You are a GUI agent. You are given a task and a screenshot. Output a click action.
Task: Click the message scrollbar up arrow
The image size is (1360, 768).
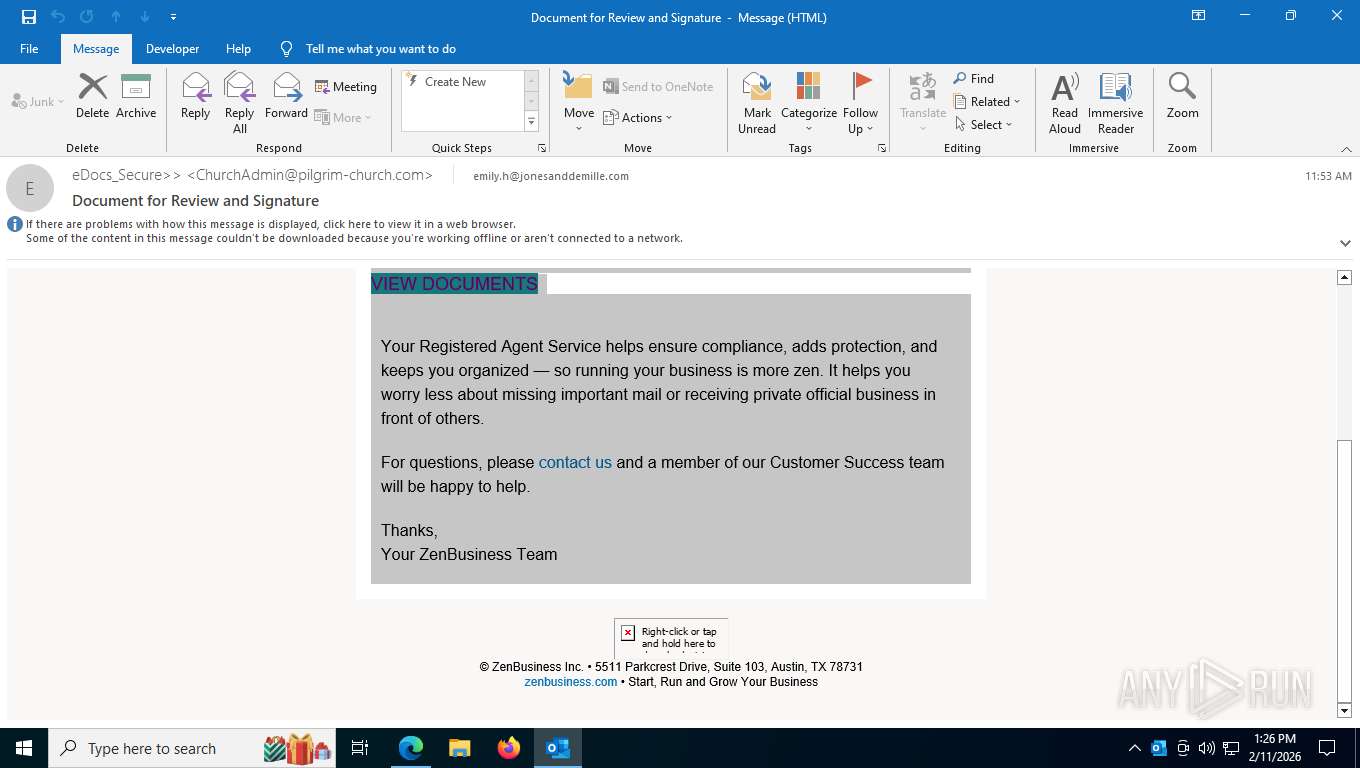(1345, 277)
